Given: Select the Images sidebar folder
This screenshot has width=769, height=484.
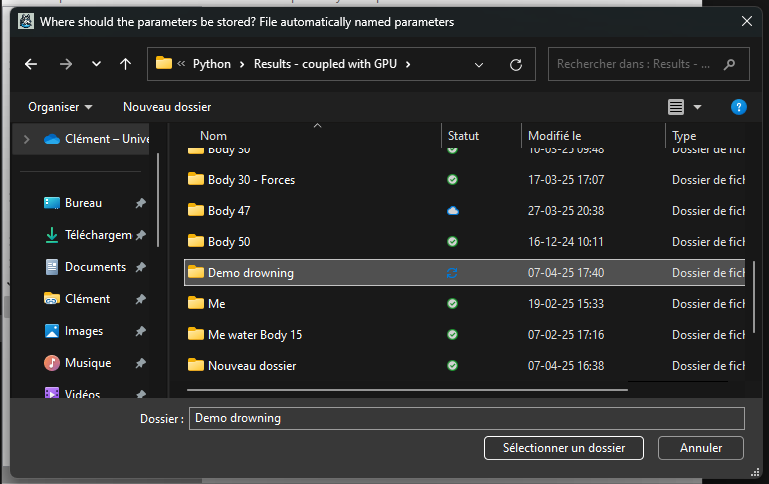Looking at the screenshot, I should pyautogui.click(x=84, y=331).
